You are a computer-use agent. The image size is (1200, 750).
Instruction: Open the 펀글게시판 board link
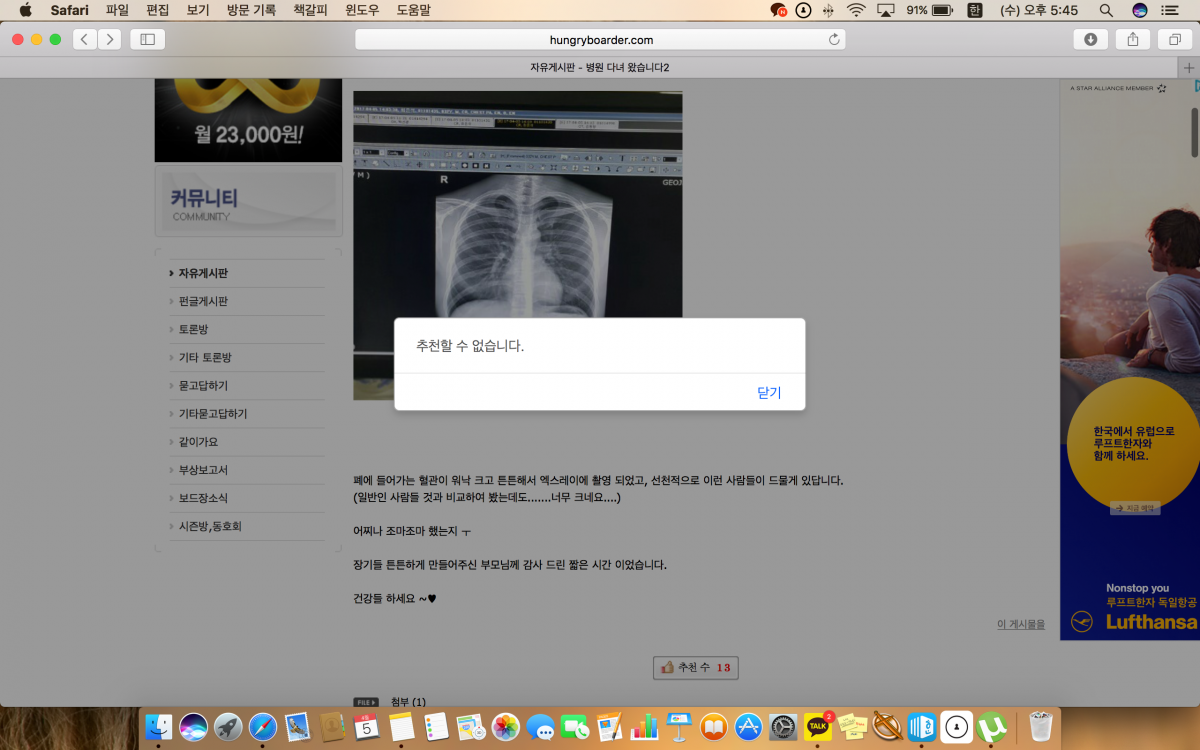click(204, 301)
